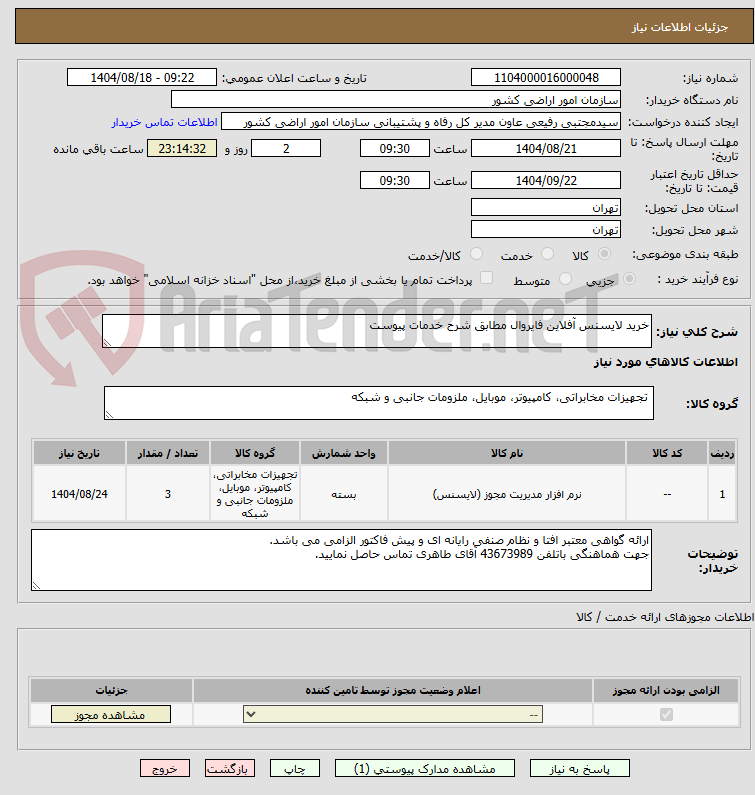Click the اطلاعات کالاهای مورد نیاز heading
Screen dimensions: 755x795
[666, 362]
